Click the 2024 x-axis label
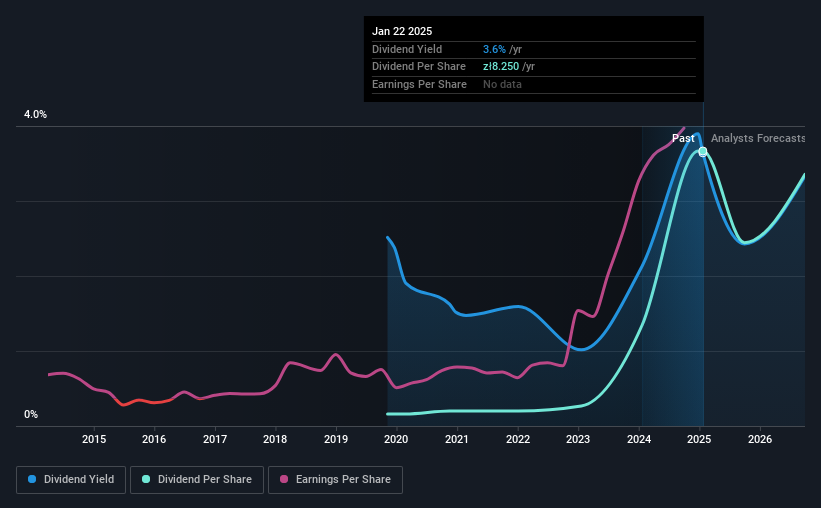Image resolution: width=821 pixels, height=508 pixels. (x=639, y=439)
